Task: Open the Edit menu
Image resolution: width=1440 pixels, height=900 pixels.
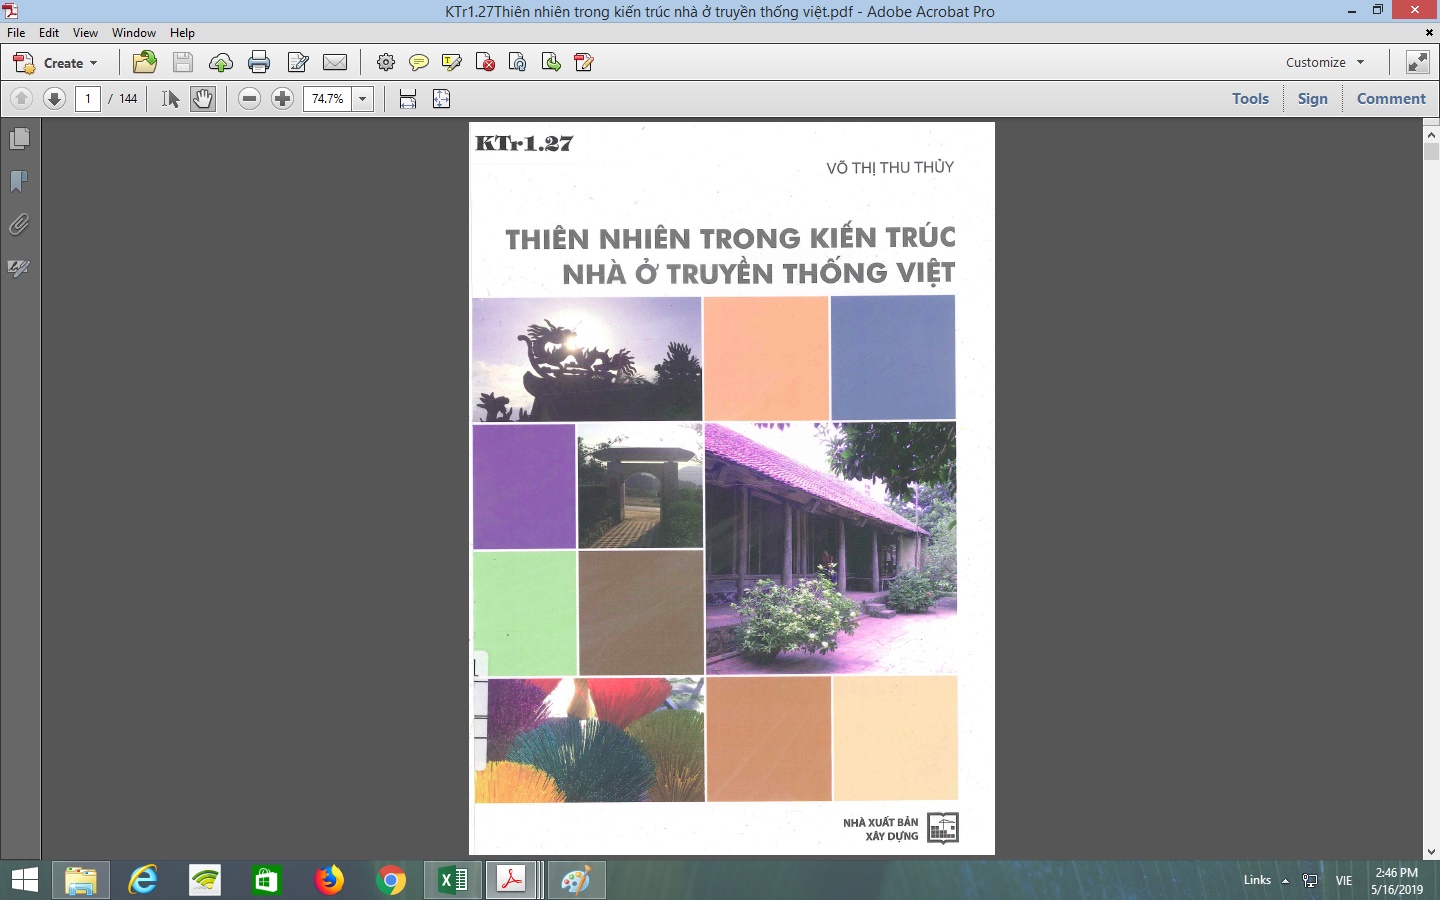Action: click(49, 33)
